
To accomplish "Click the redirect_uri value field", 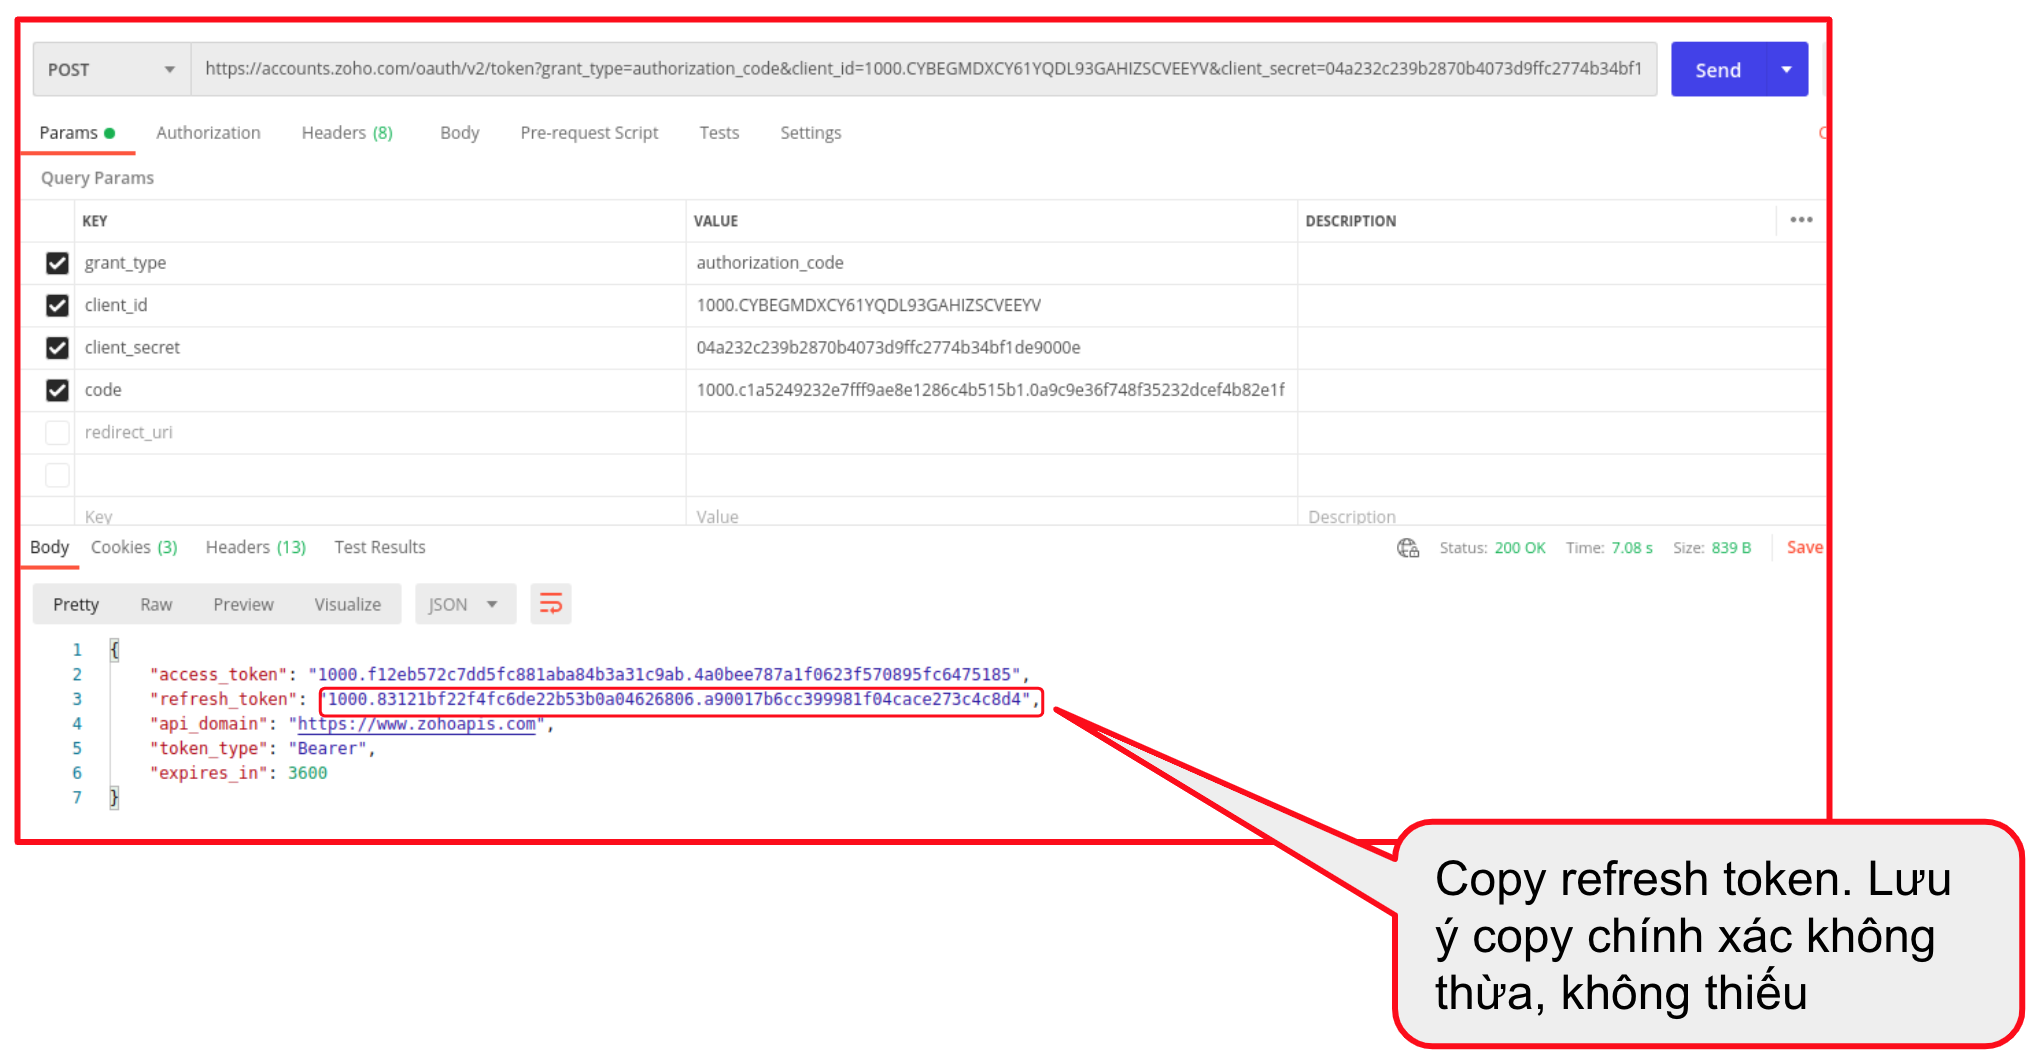I will [x=990, y=433].
